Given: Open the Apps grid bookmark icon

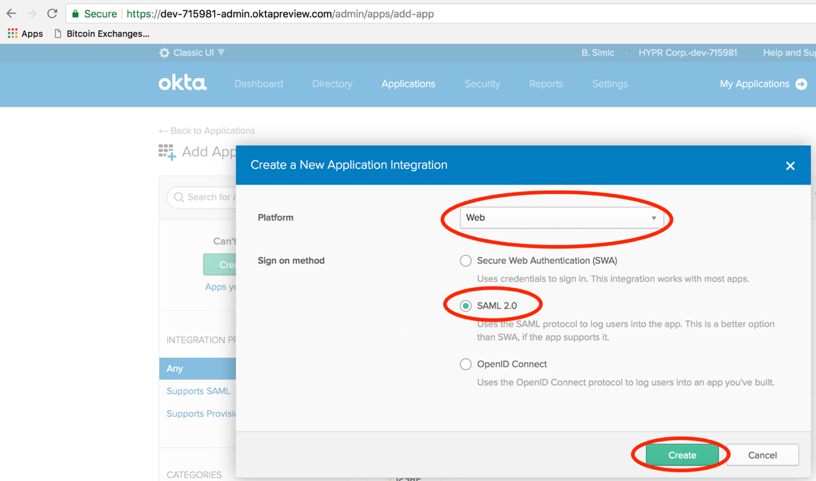Looking at the screenshot, I should [x=12, y=33].
